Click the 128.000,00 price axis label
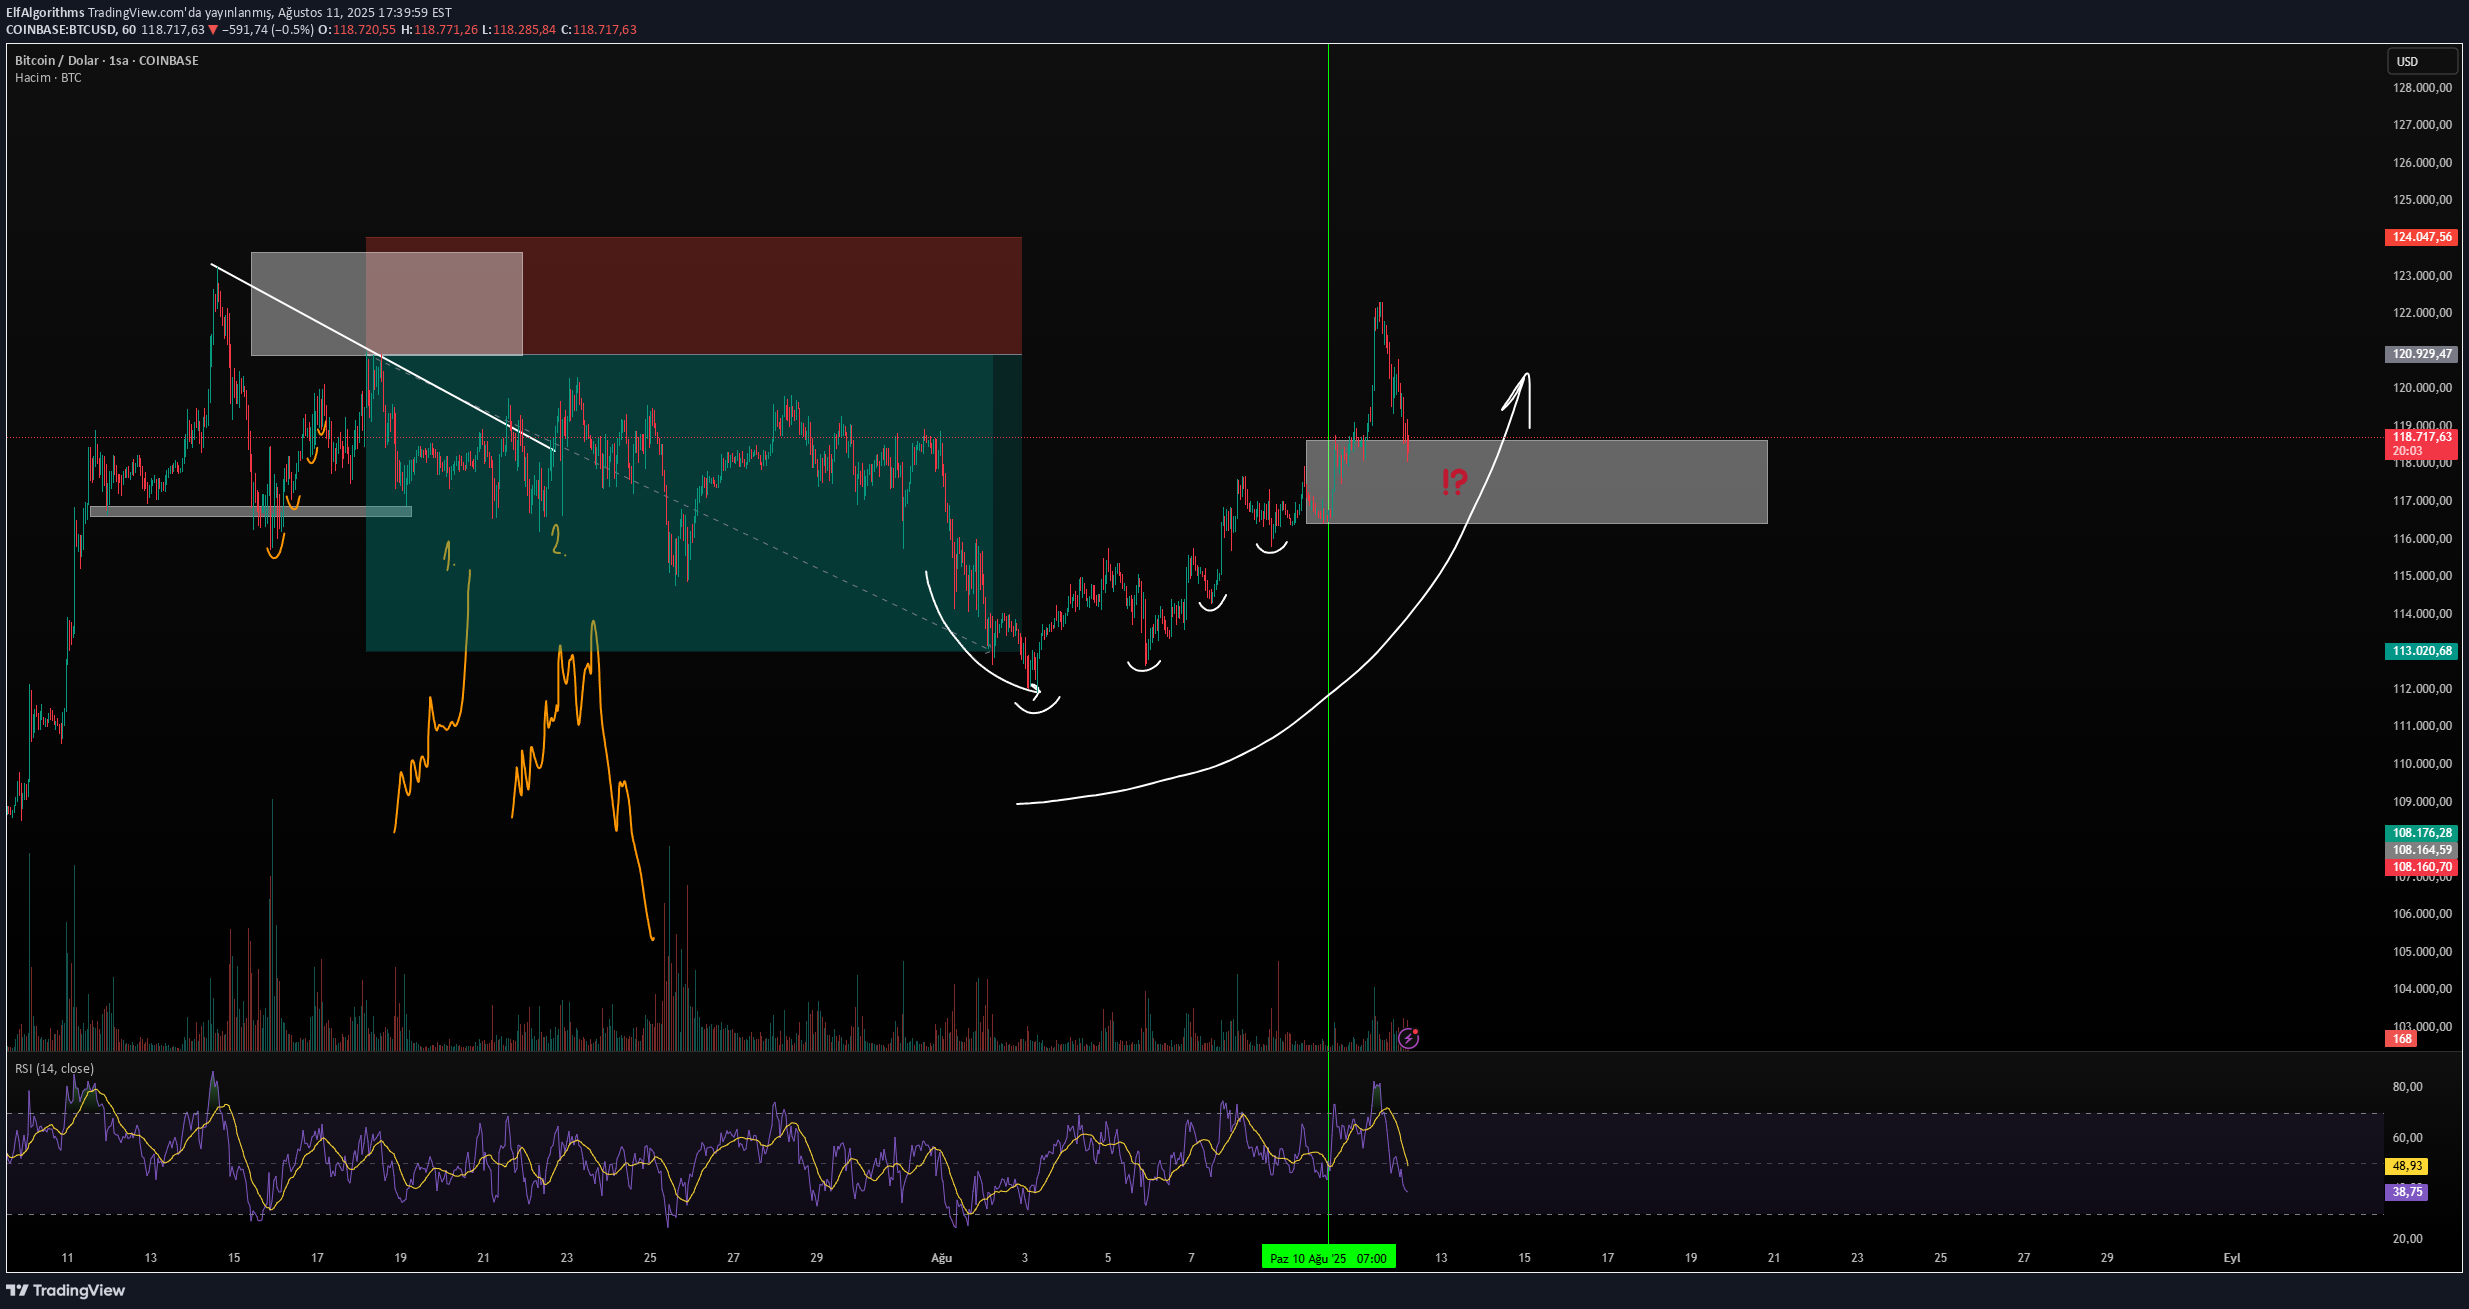2469x1309 pixels. point(2422,88)
